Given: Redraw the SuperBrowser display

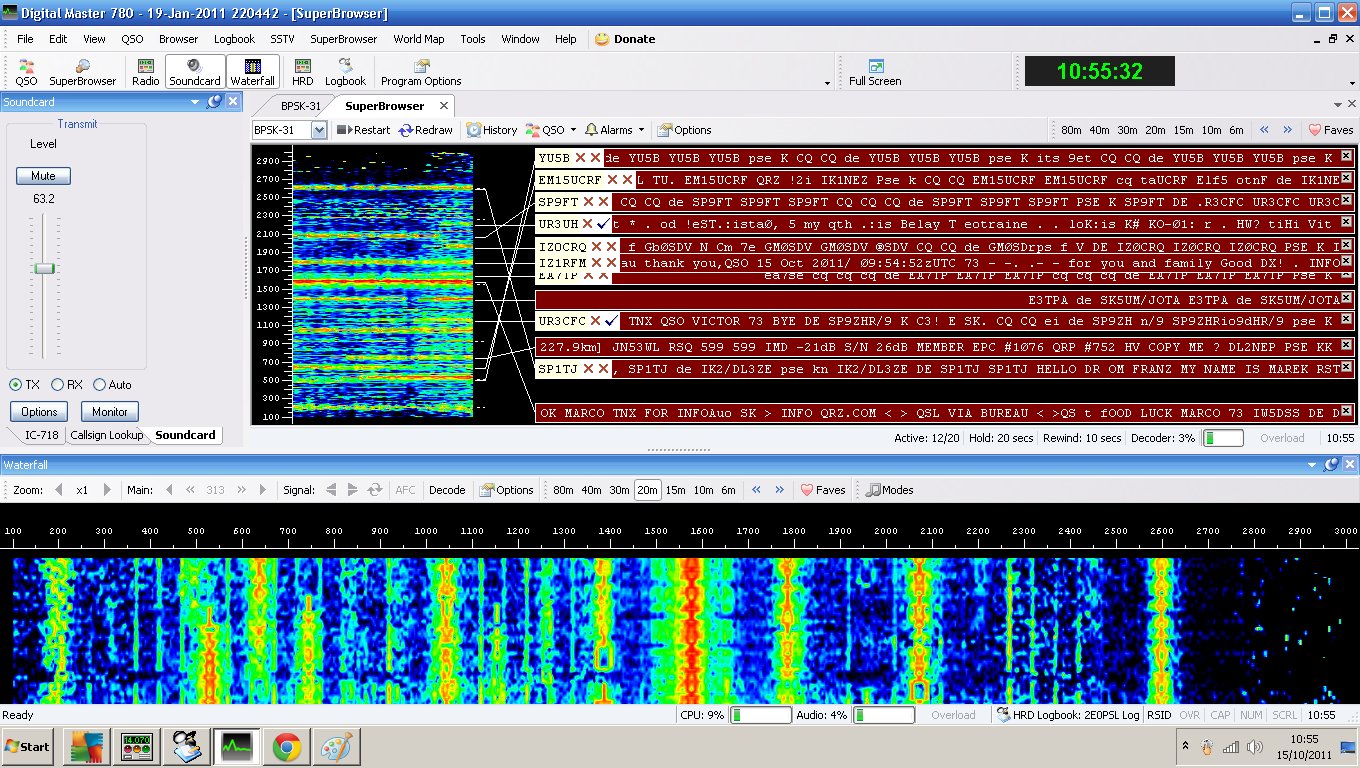Looking at the screenshot, I should 426,130.
